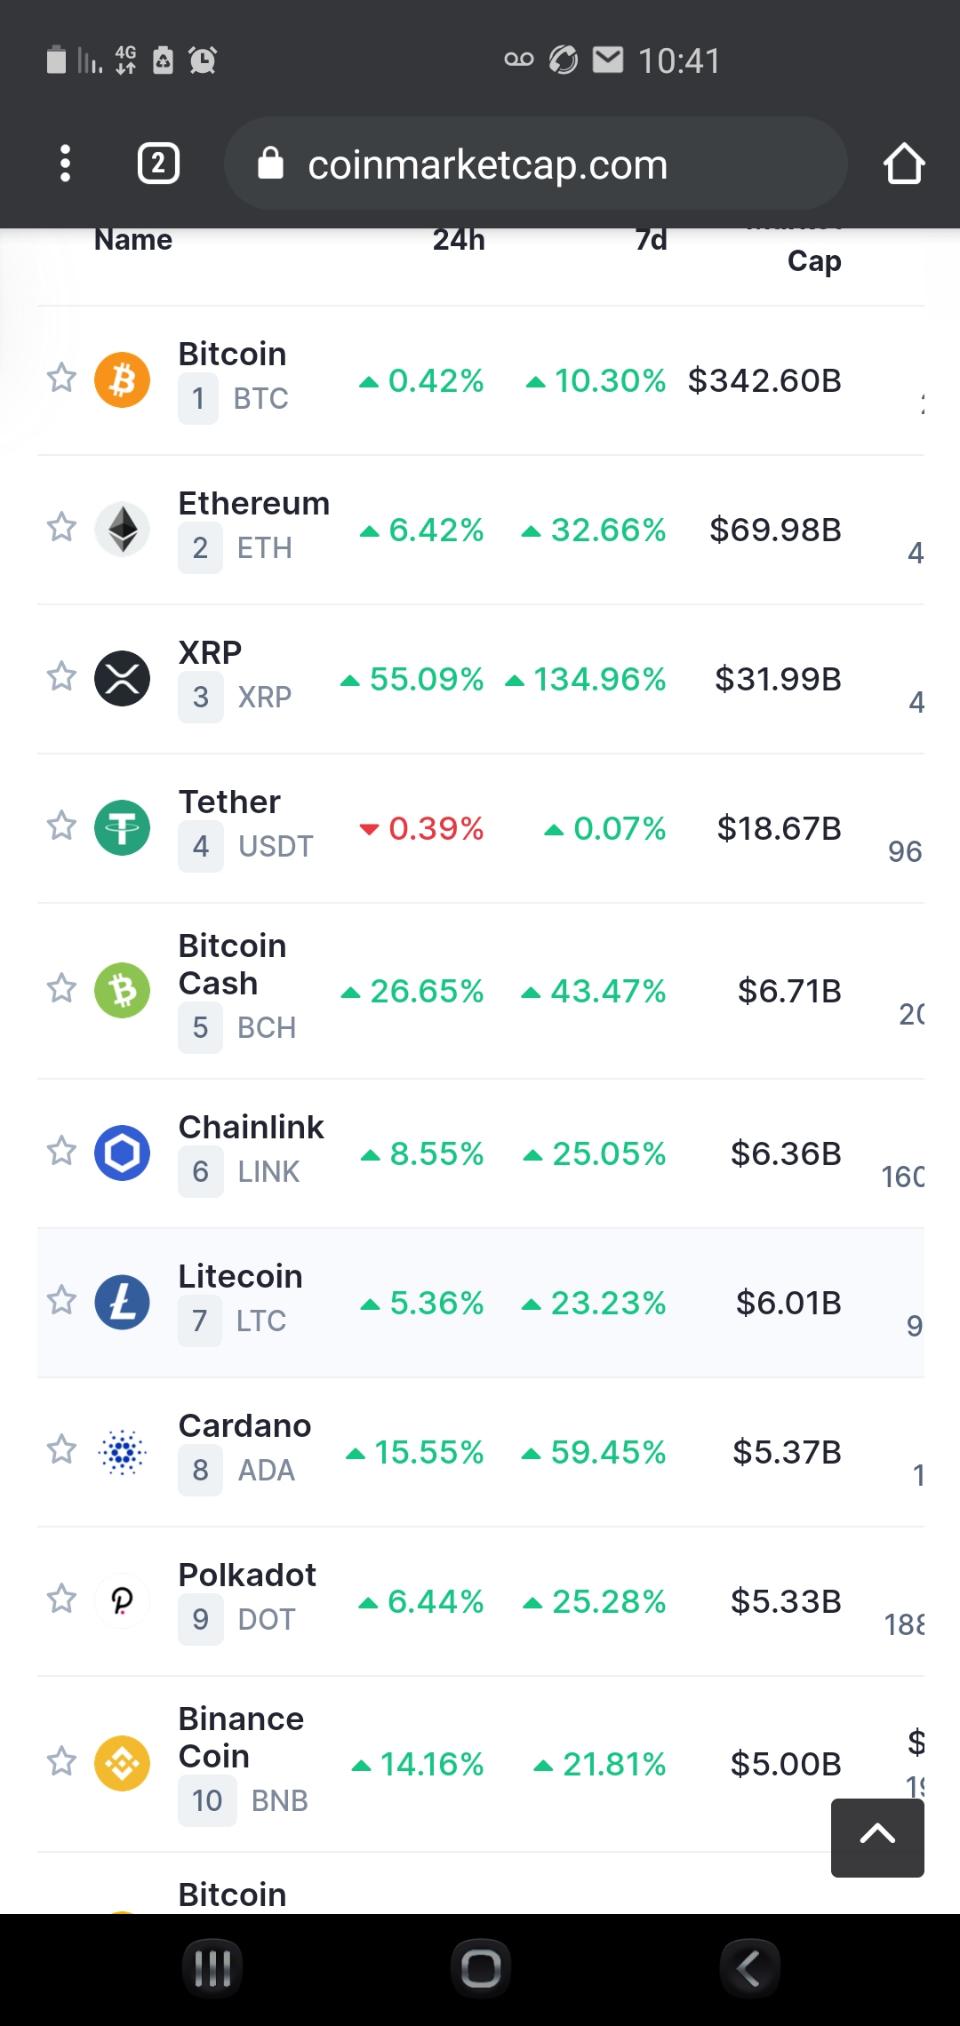Sort the table by 24h column
This screenshot has height=2026, width=960.
(x=458, y=241)
